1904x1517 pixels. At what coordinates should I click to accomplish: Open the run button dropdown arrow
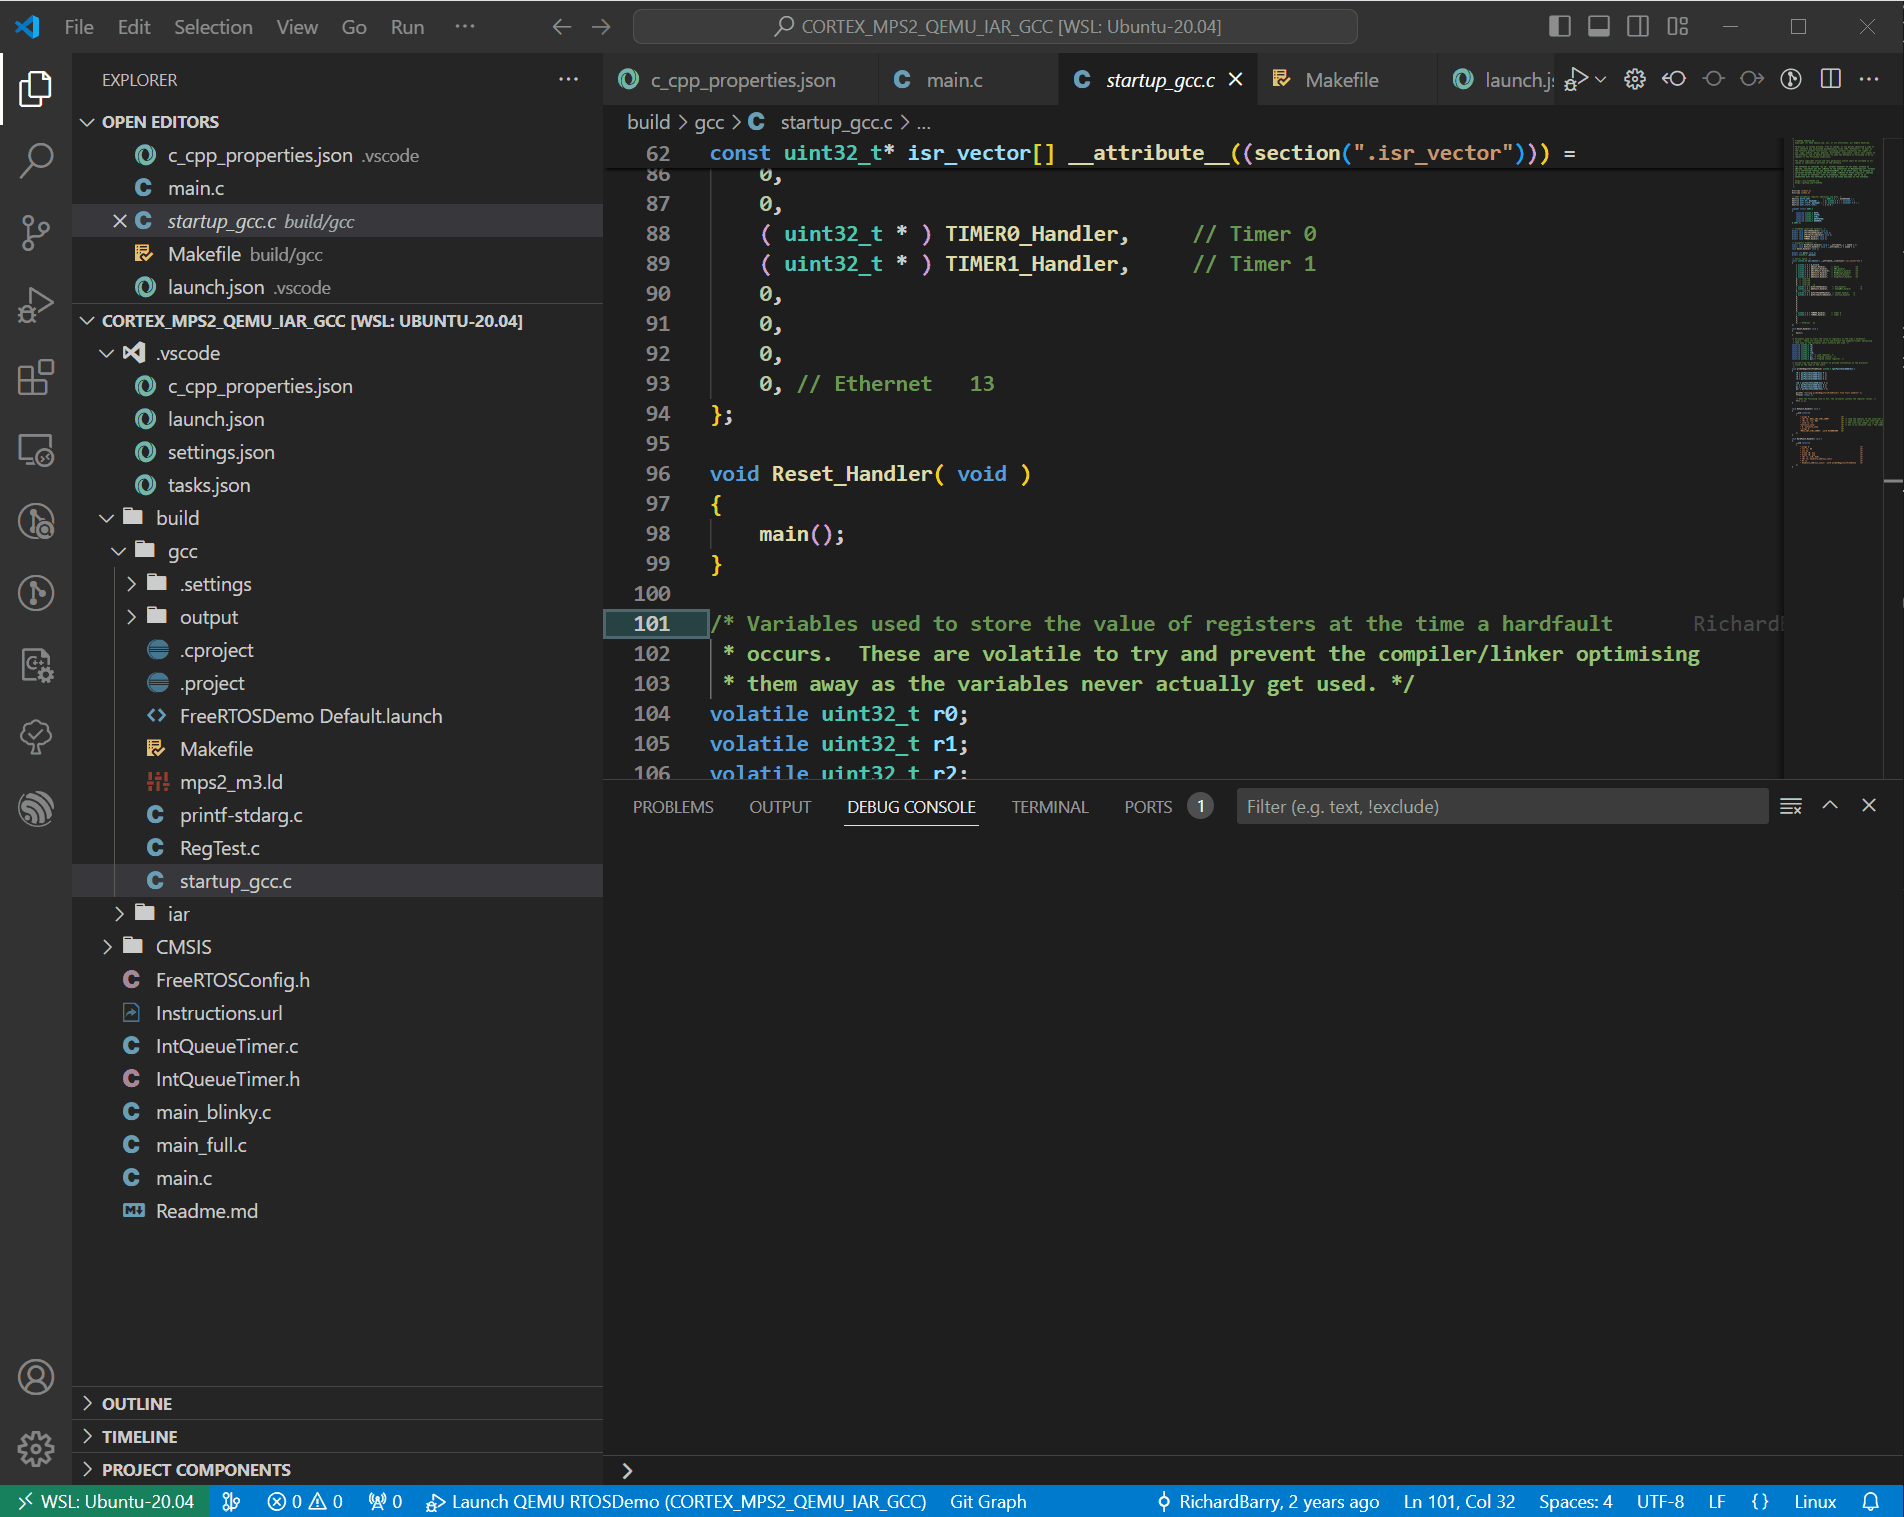[1601, 80]
